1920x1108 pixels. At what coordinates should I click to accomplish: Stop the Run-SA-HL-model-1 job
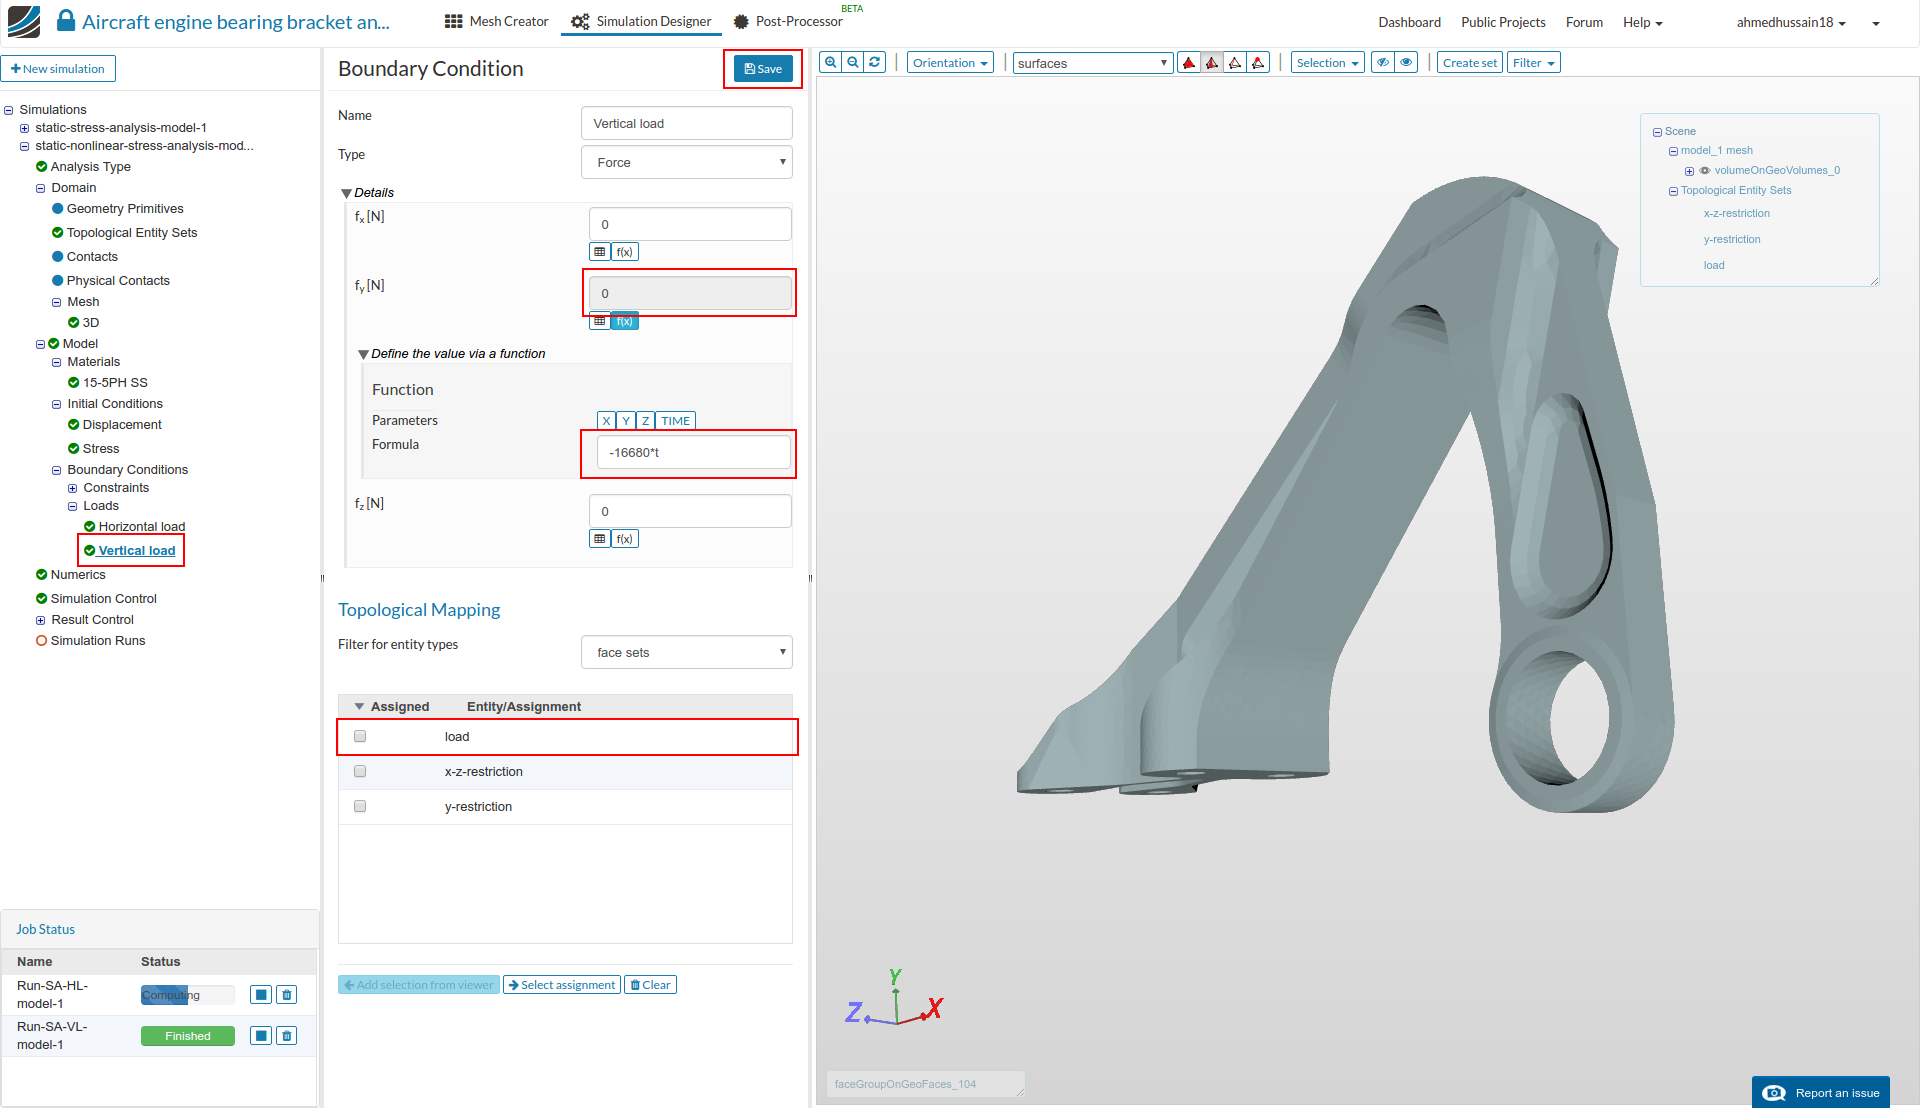[x=261, y=995]
